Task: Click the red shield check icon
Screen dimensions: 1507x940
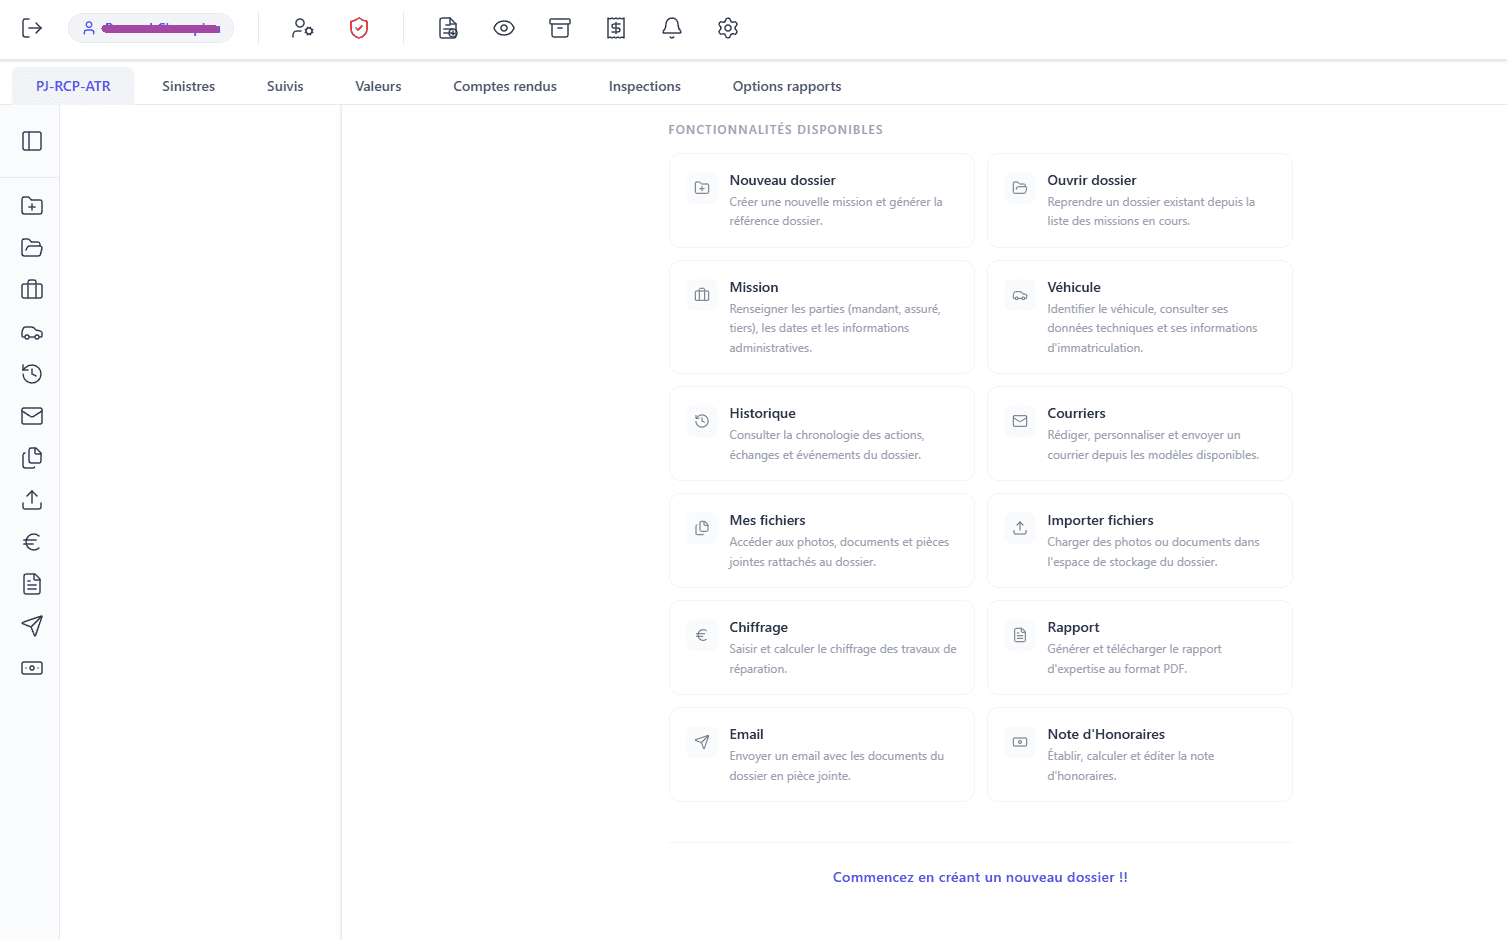Action: coord(359,28)
